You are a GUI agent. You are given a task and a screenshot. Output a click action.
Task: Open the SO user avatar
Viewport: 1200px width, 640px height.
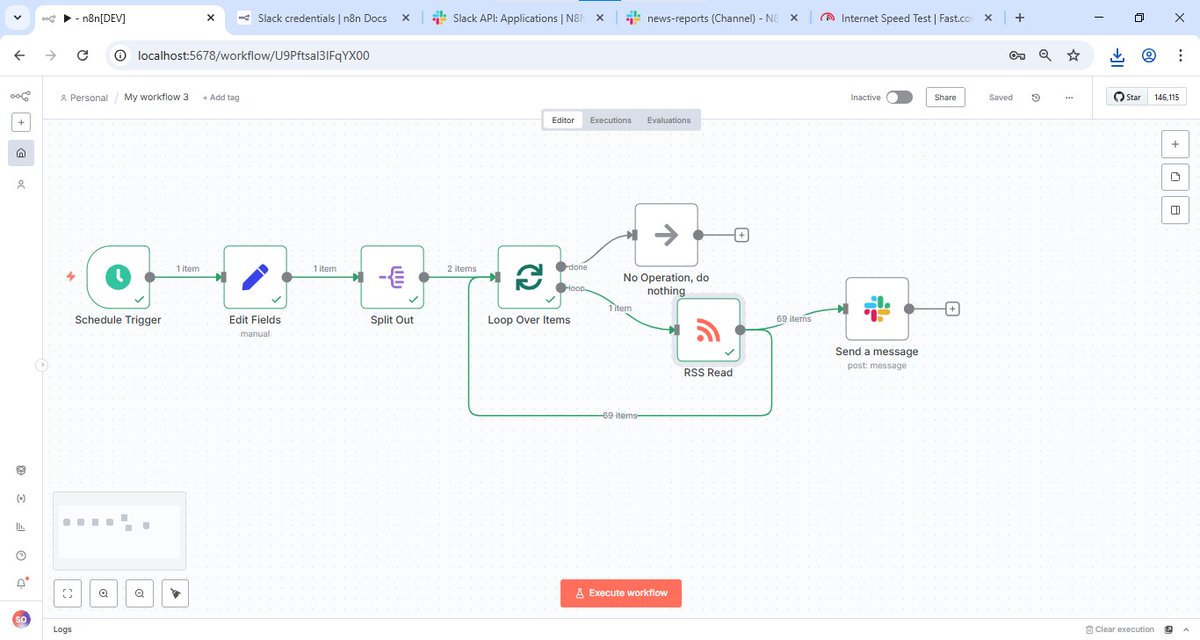point(21,619)
